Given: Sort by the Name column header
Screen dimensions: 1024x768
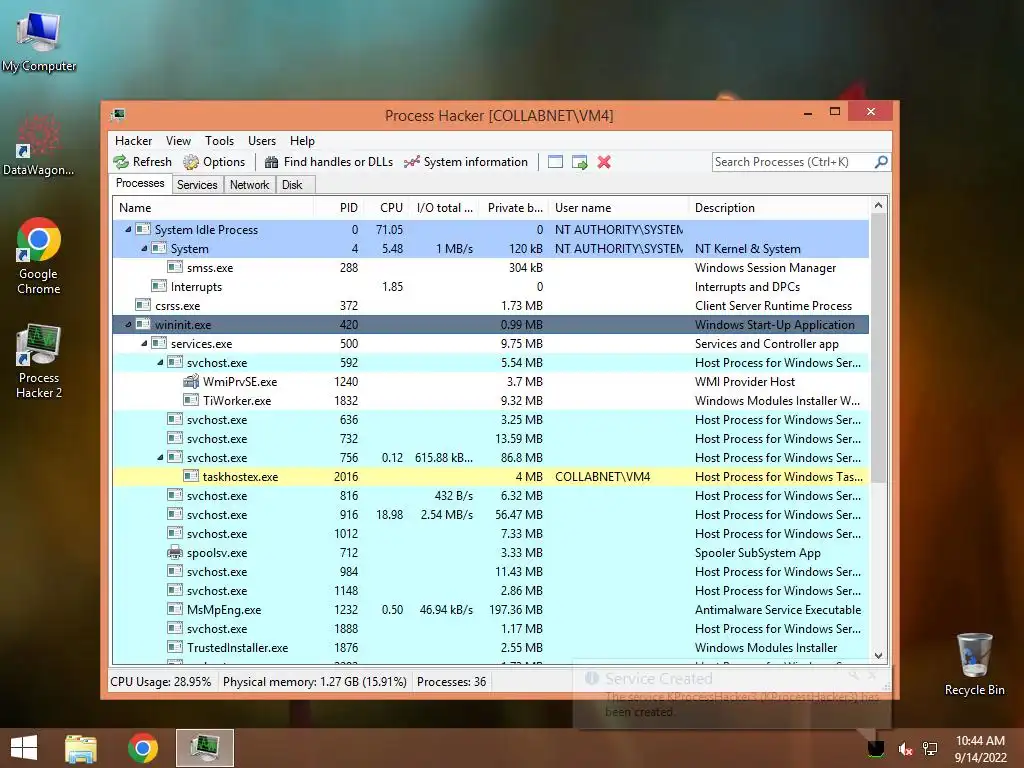Looking at the screenshot, I should tap(213, 208).
